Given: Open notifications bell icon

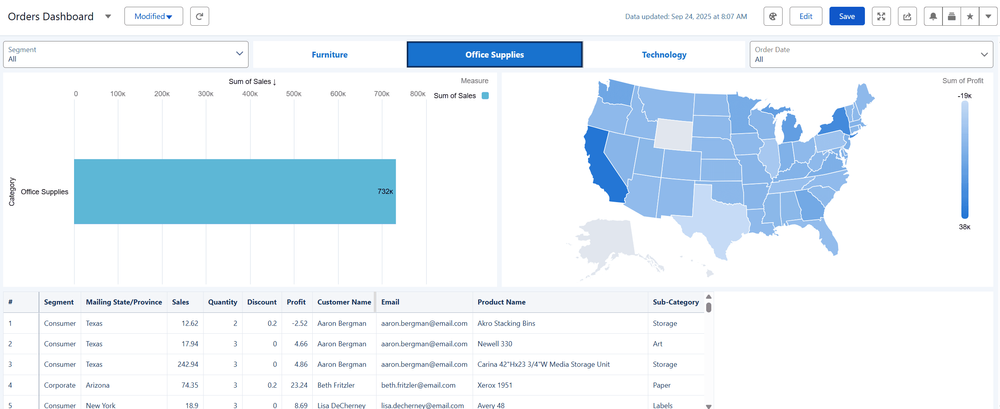Looking at the screenshot, I should pos(932,16).
